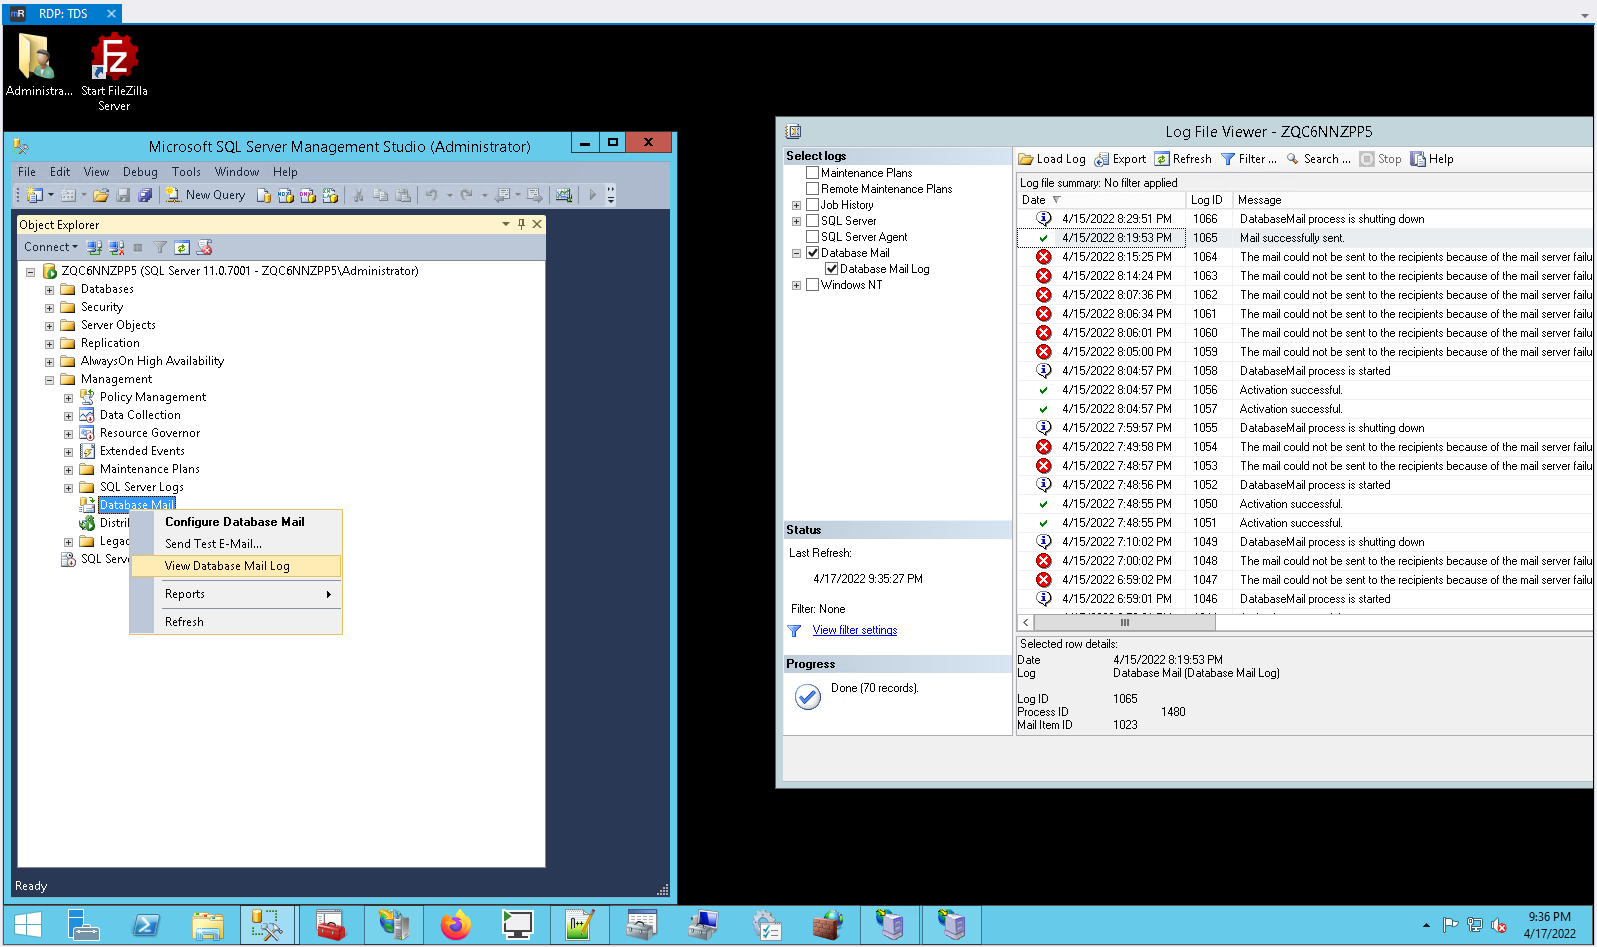This screenshot has height=947, width=1597.
Task: Open the Tools menu in SSMS
Action: click(x=186, y=172)
